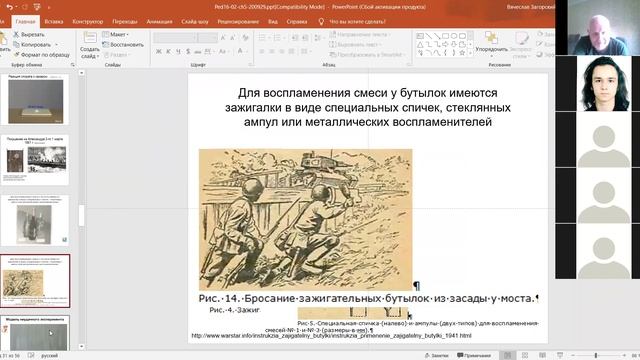Select the rectangle shape in shapes gallery
The height and width of the screenshot is (360, 640).
(445, 36)
